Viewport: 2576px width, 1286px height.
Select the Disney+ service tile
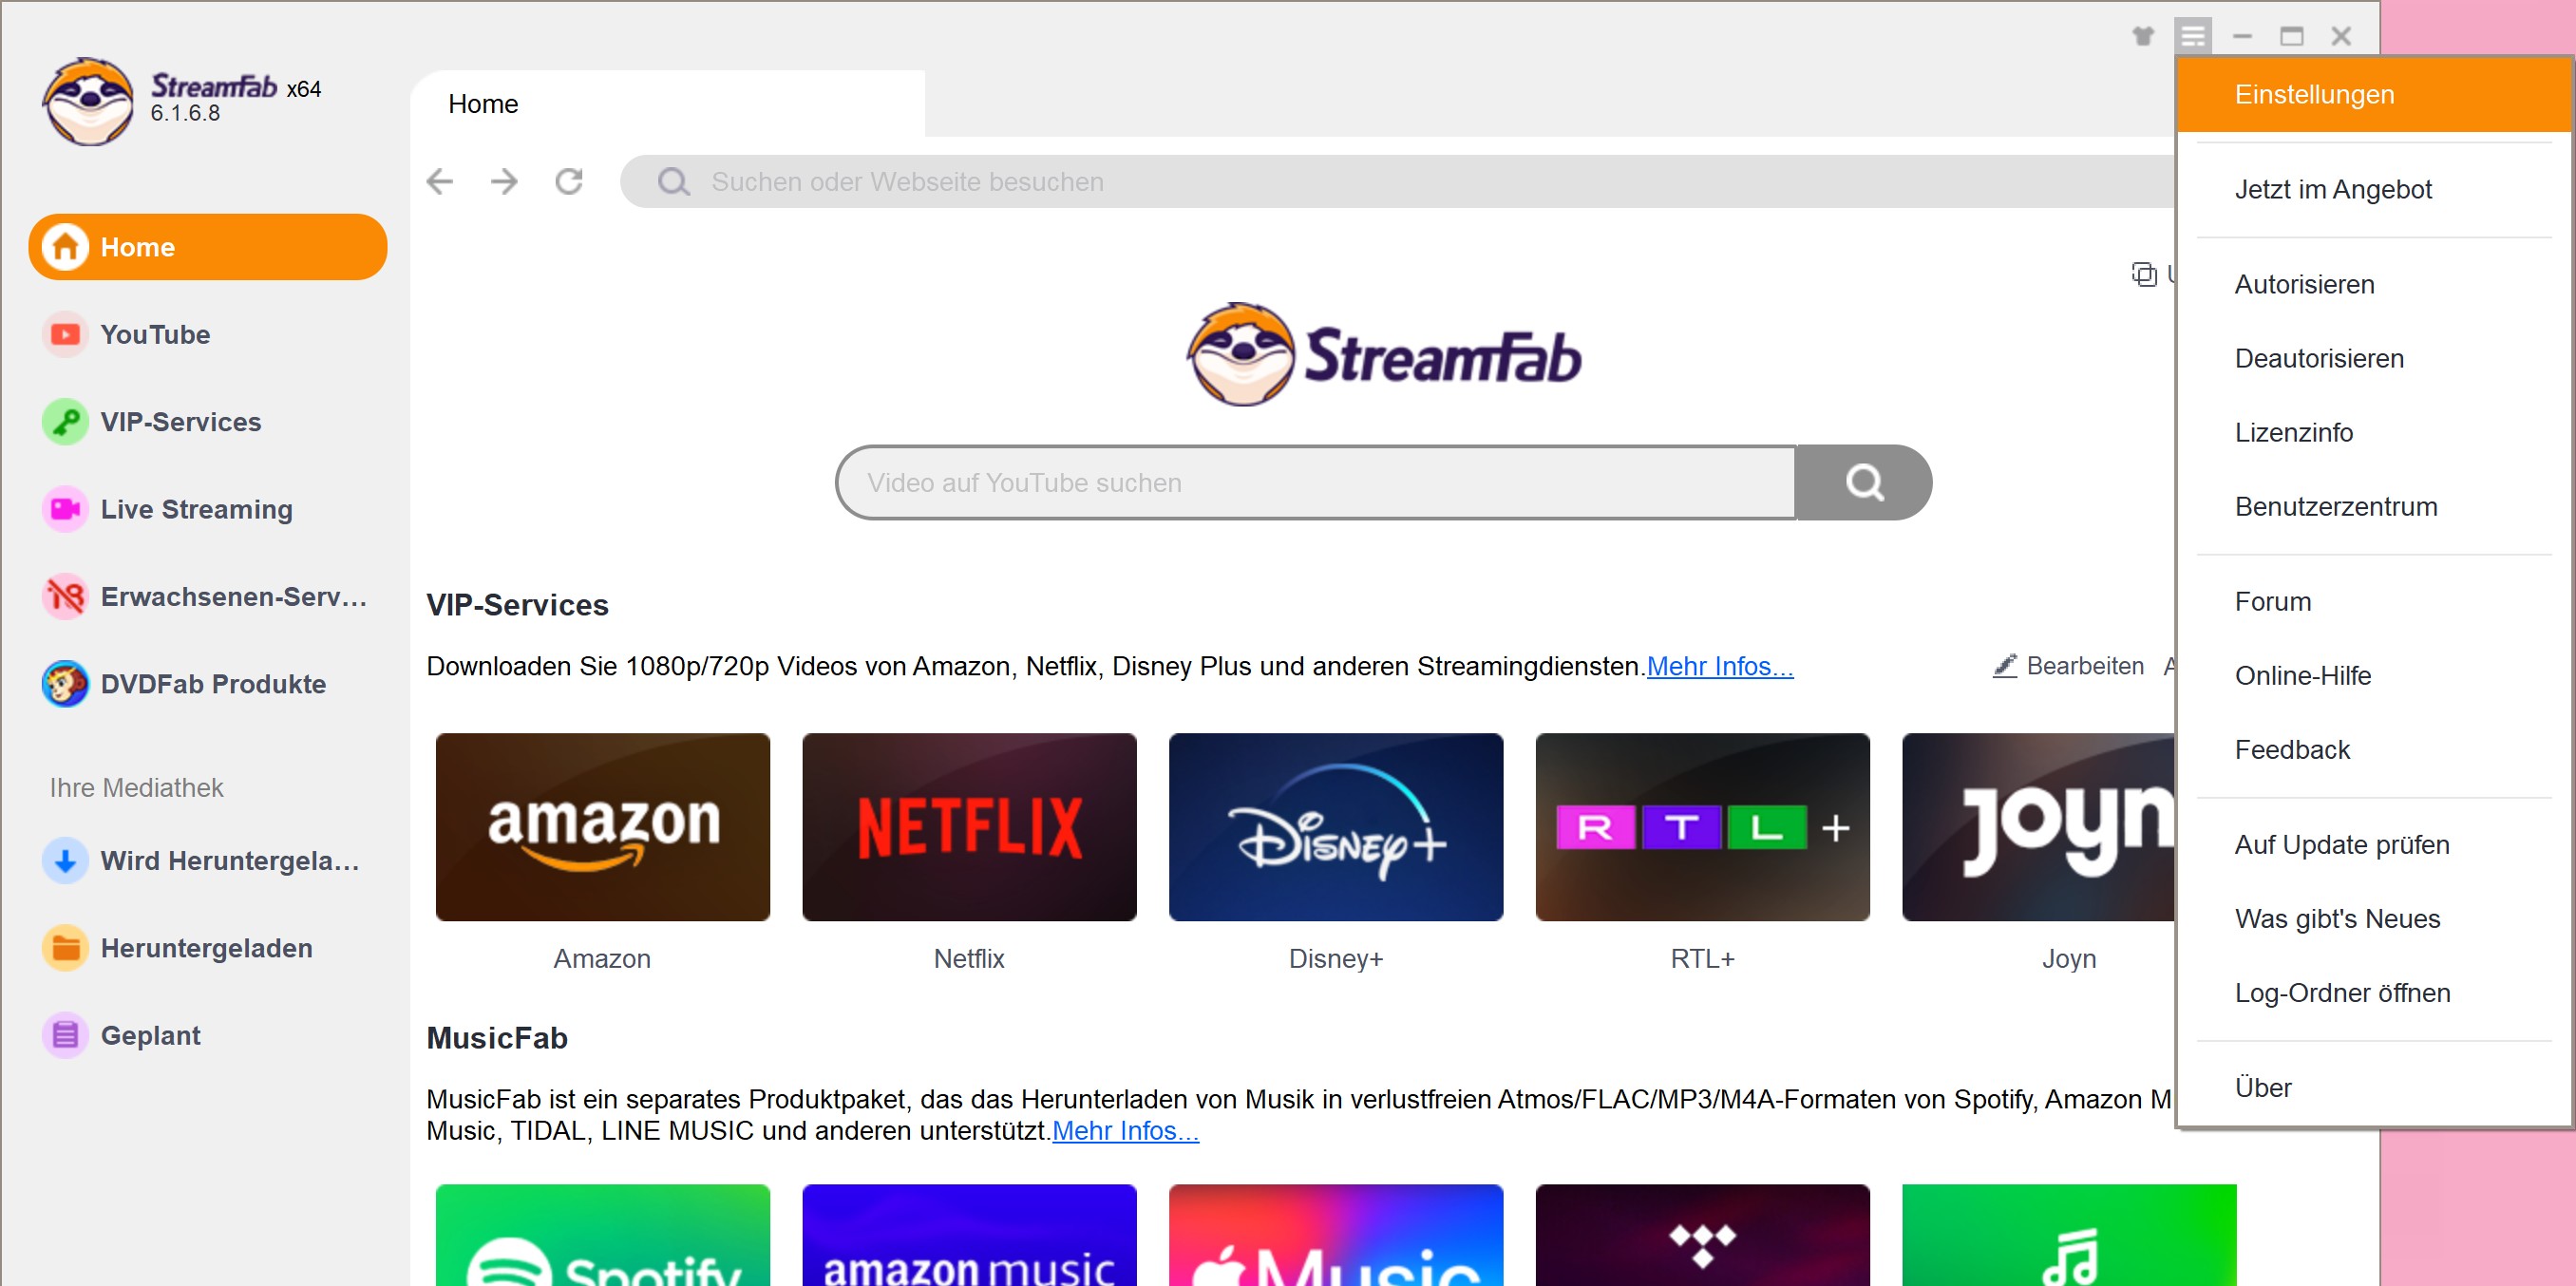pos(1335,826)
